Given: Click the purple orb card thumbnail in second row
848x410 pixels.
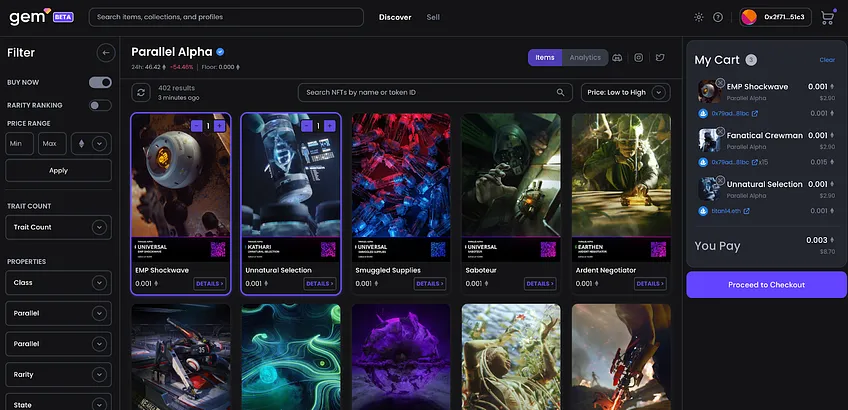Looking at the screenshot, I should click(401, 357).
